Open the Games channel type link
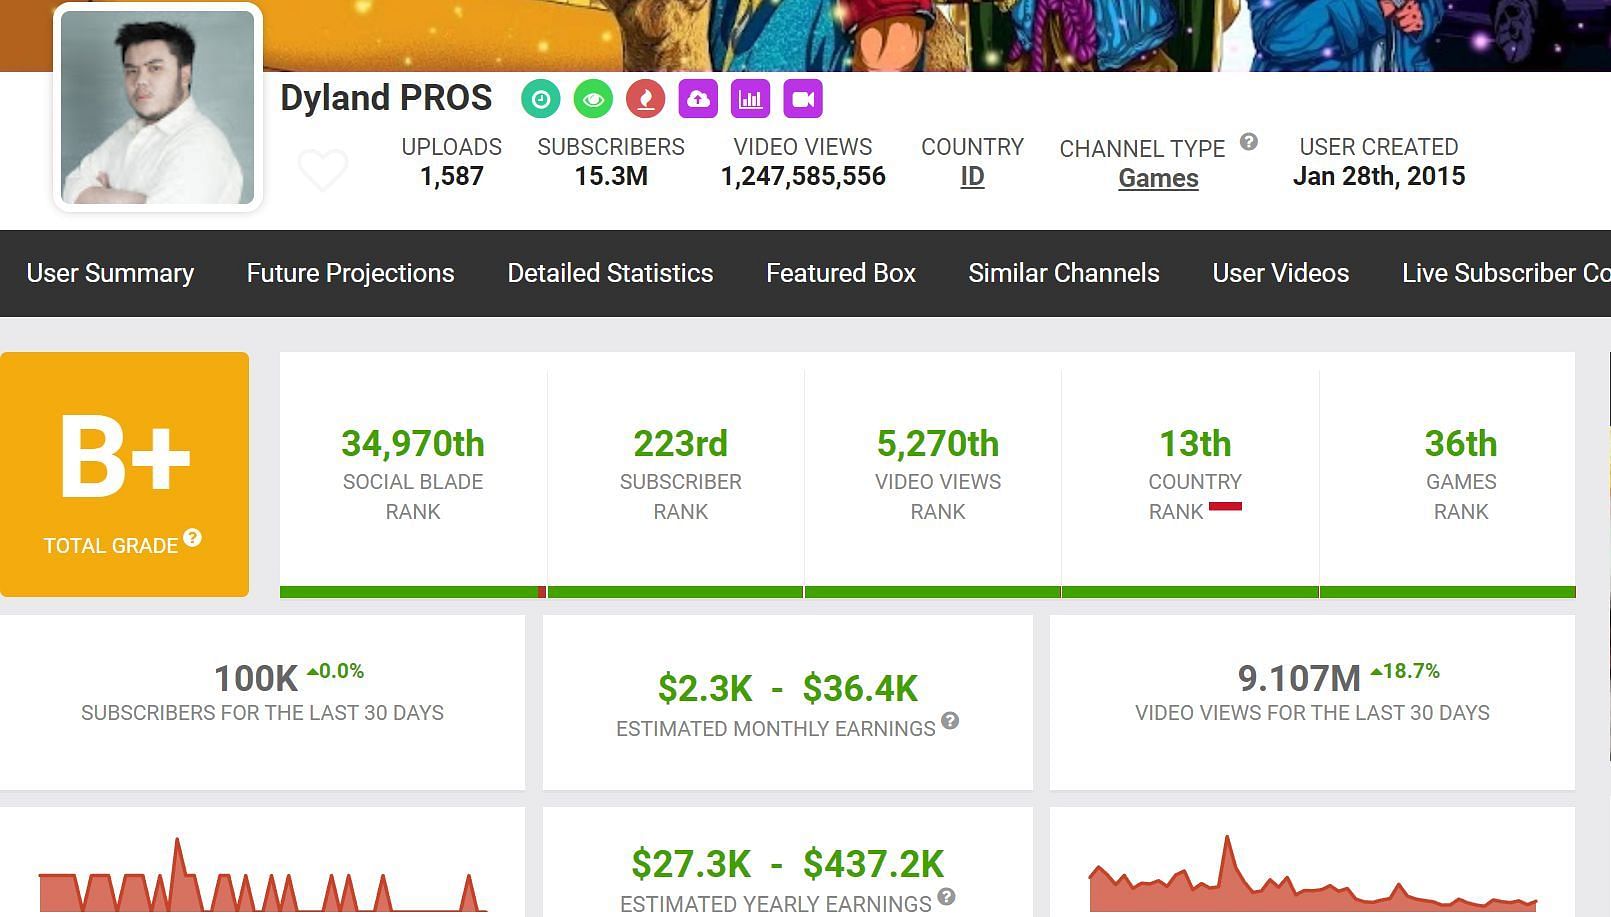 pyautogui.click(x=1158, y=179)
